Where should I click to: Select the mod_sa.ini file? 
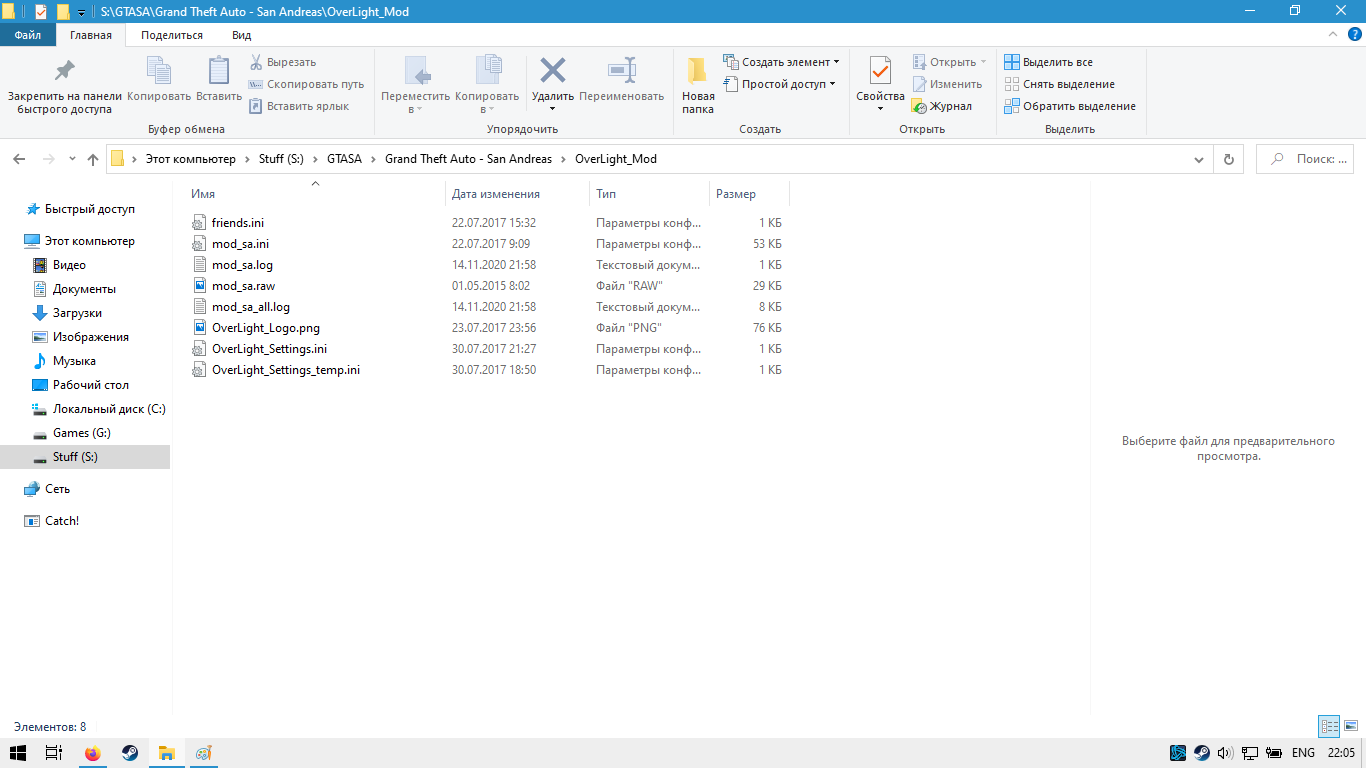pos(240,243)
